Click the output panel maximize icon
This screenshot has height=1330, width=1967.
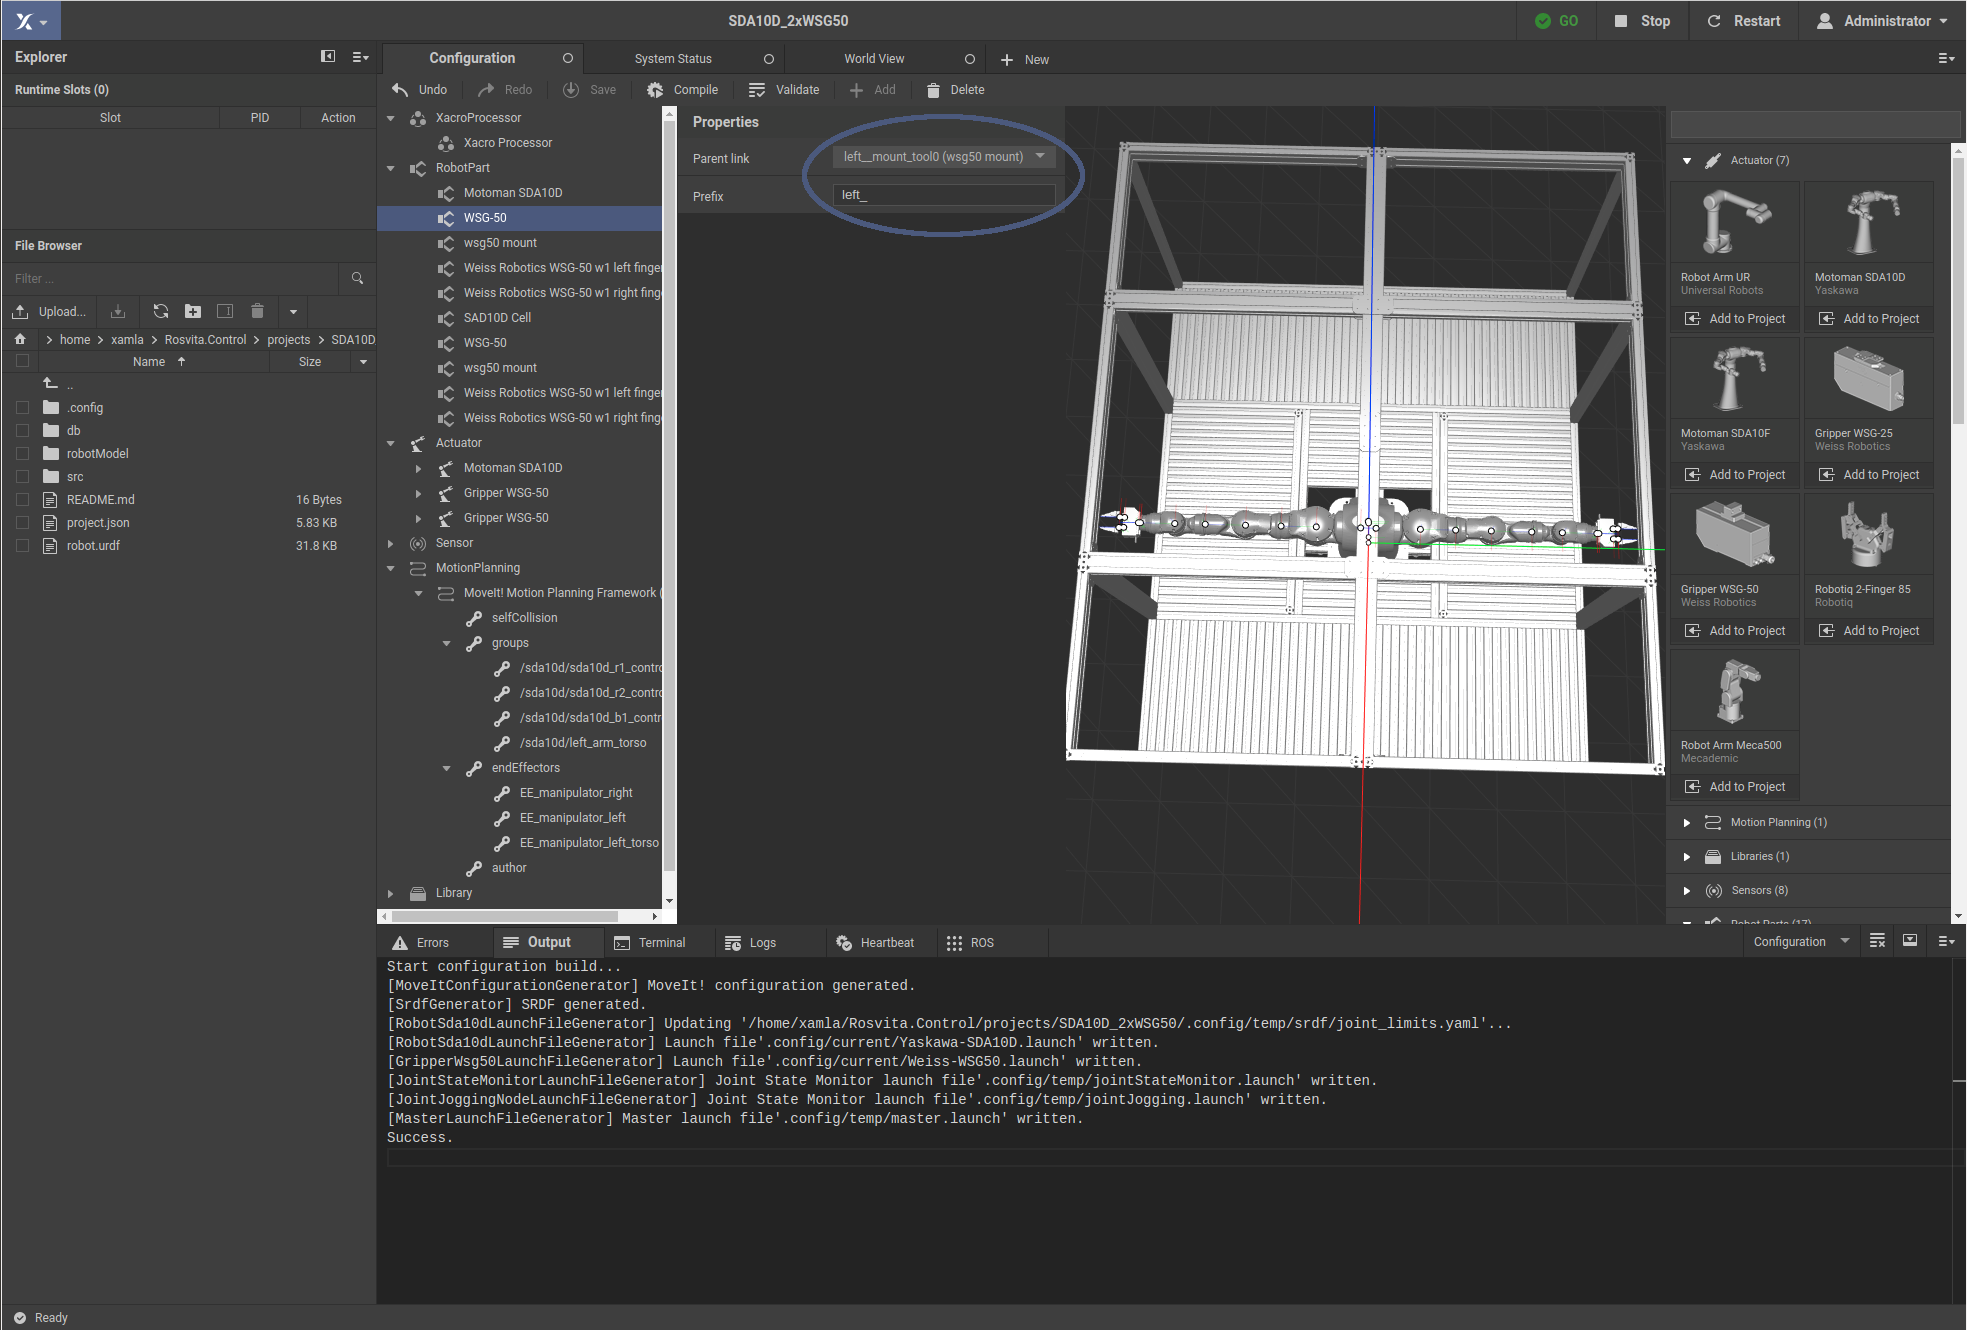coord(1910,941)
